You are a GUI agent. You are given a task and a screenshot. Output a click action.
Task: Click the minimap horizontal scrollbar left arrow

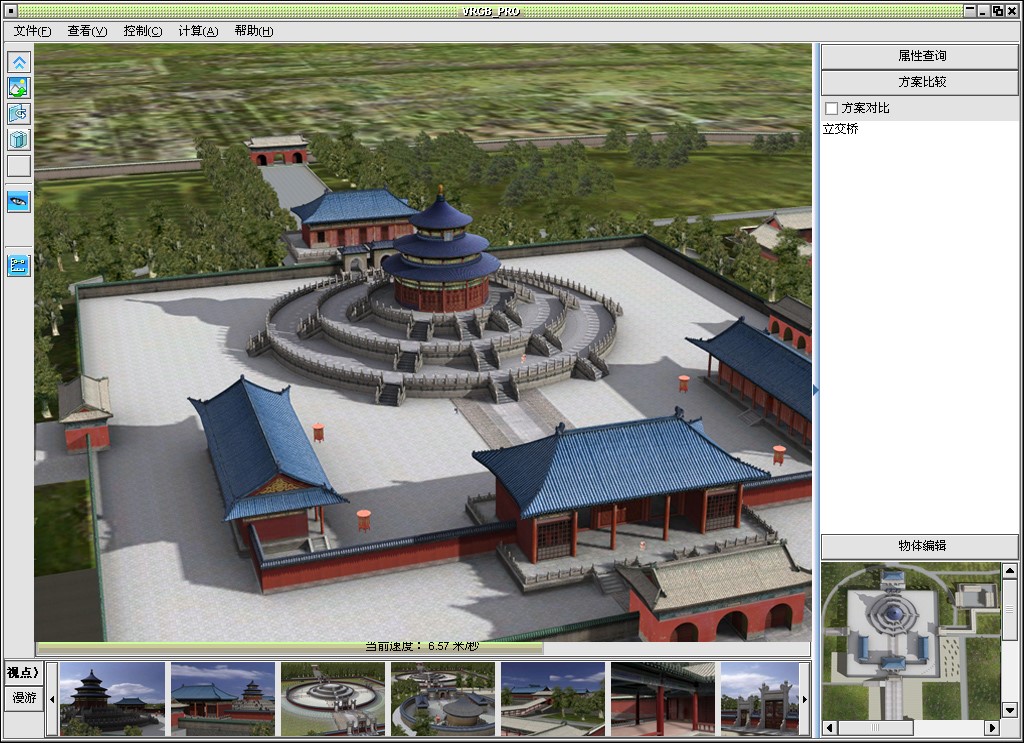830,727
